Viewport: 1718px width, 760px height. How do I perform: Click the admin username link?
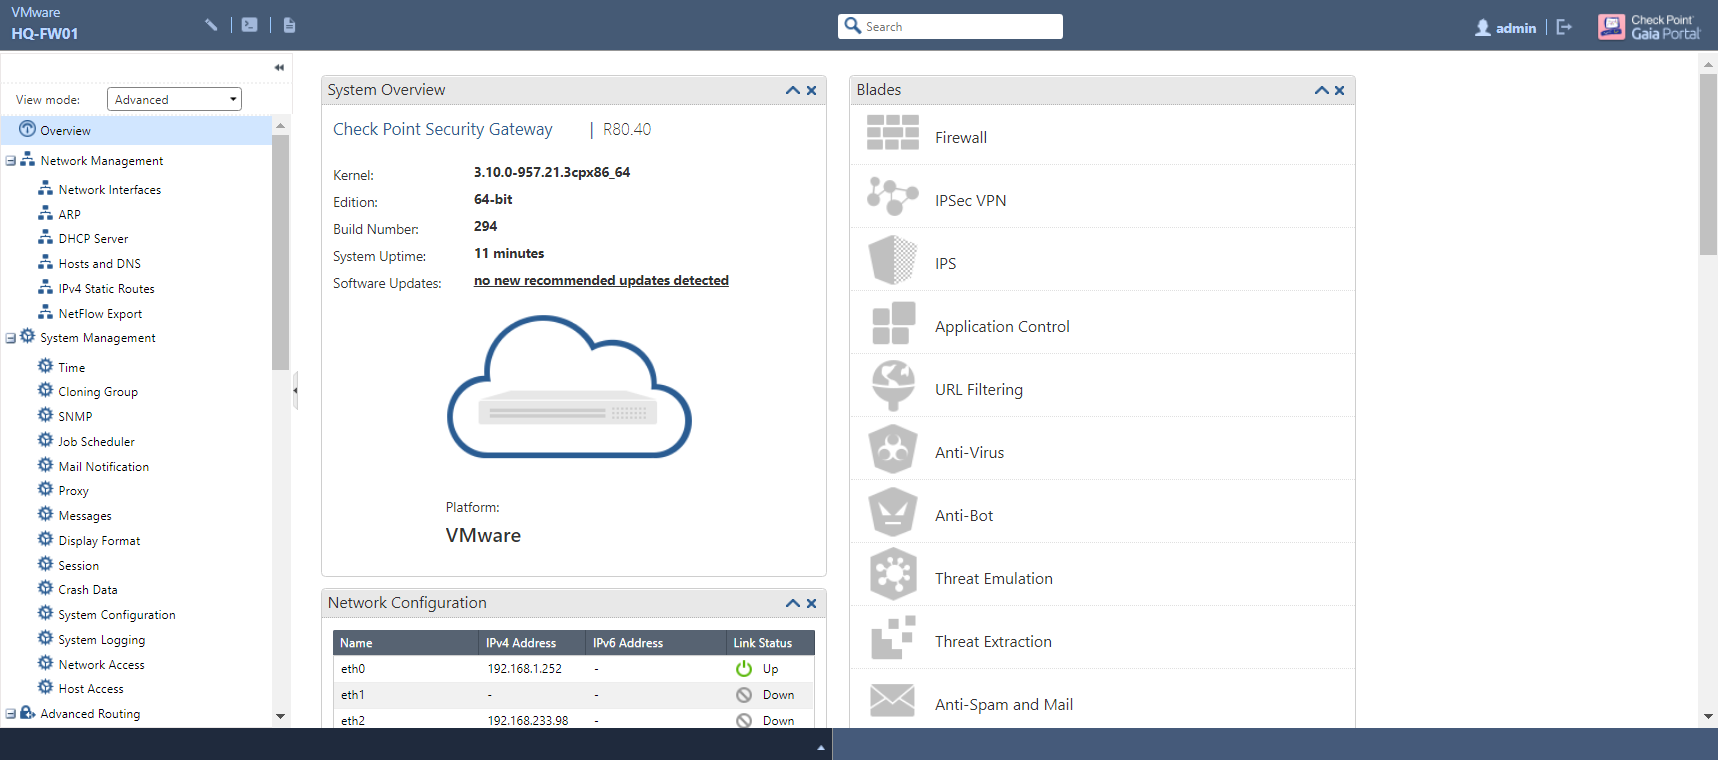pos(1516,28)
